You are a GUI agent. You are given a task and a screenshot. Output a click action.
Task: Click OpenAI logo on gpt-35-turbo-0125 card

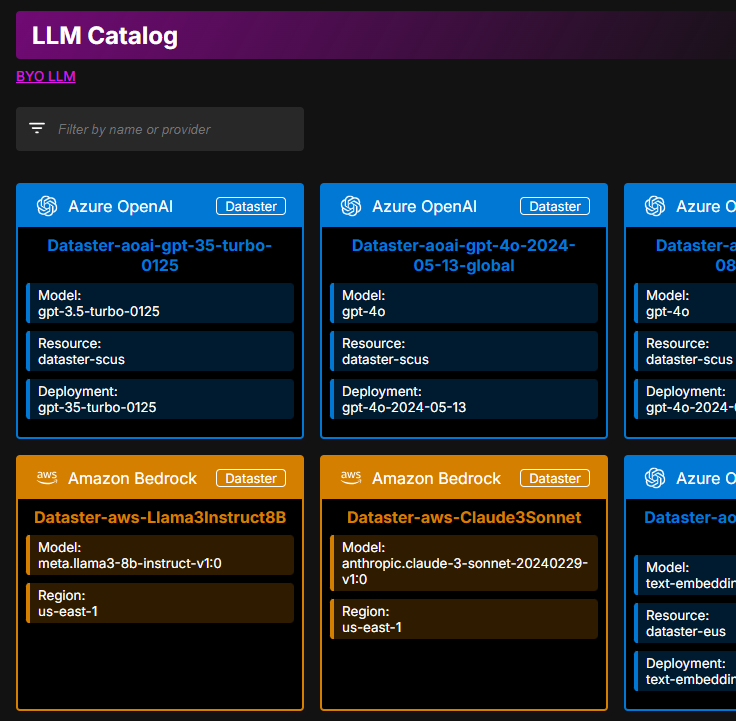(47, 206)
